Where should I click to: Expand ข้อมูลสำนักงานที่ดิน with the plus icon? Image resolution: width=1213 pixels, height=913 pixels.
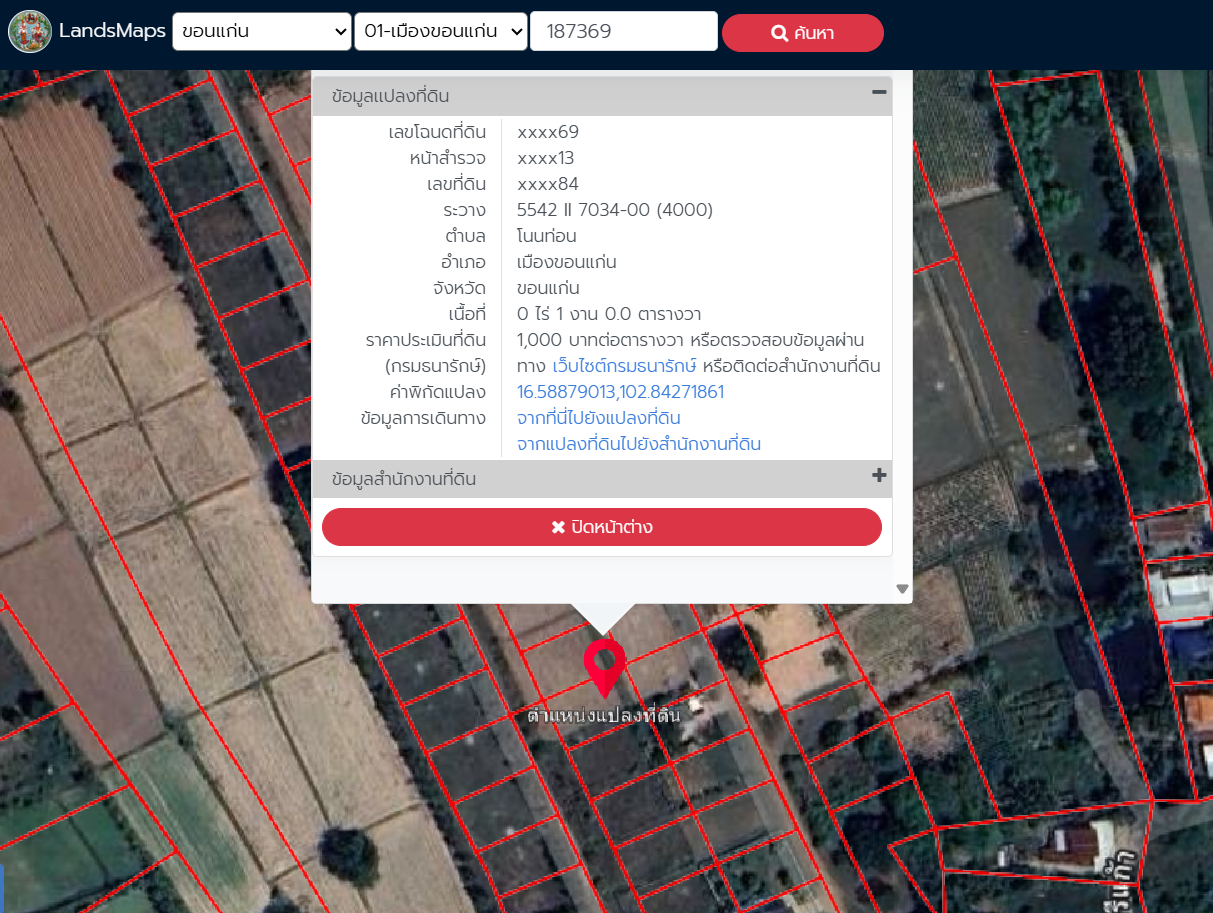(879, 476)
